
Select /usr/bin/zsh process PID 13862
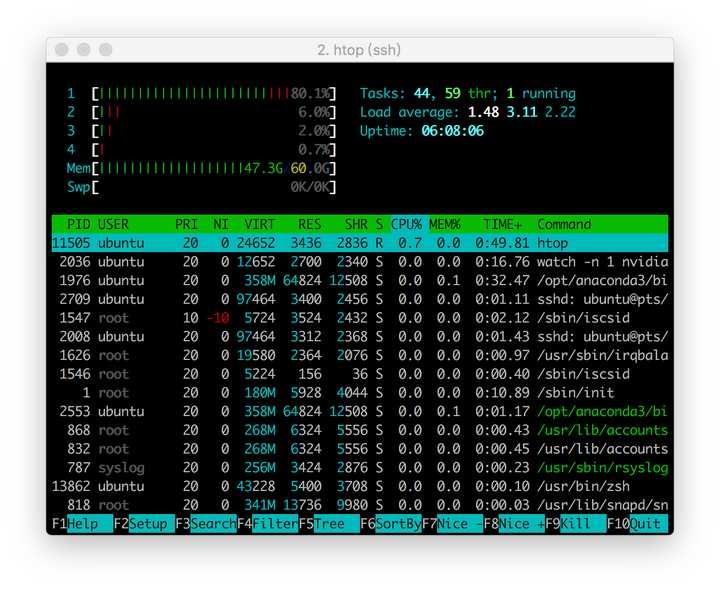(360, 486)
